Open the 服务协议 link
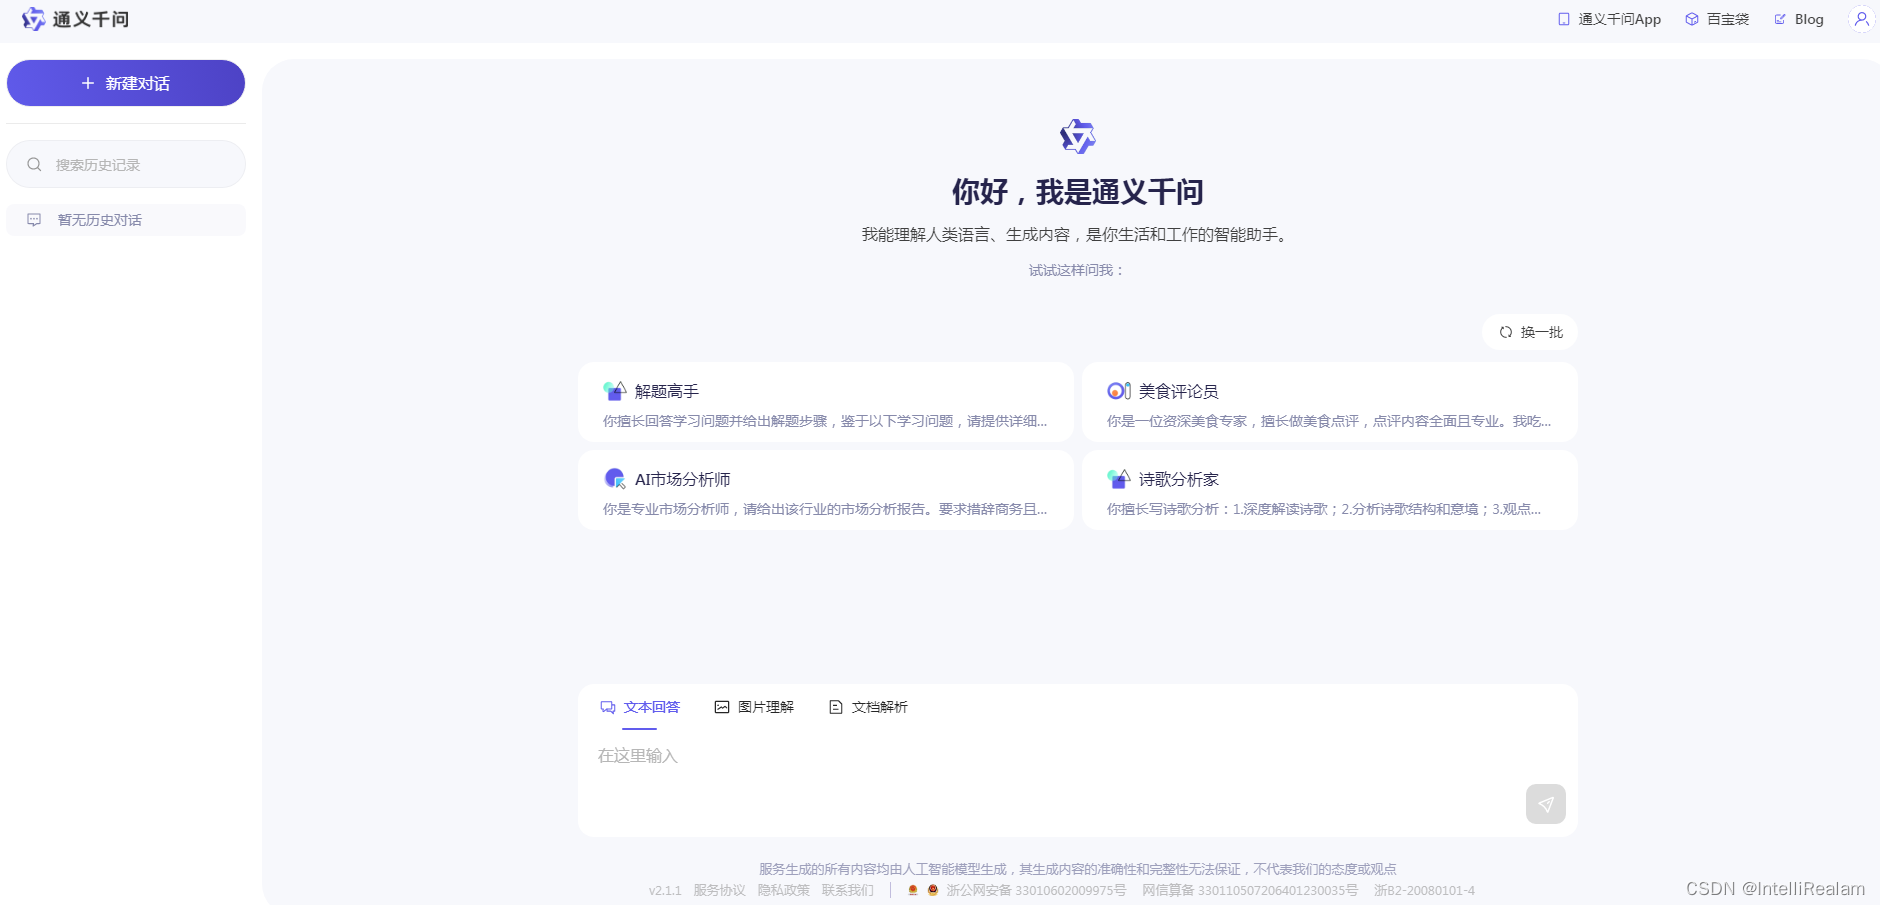This screenshot has width=1880, height=905. point(720,890)
